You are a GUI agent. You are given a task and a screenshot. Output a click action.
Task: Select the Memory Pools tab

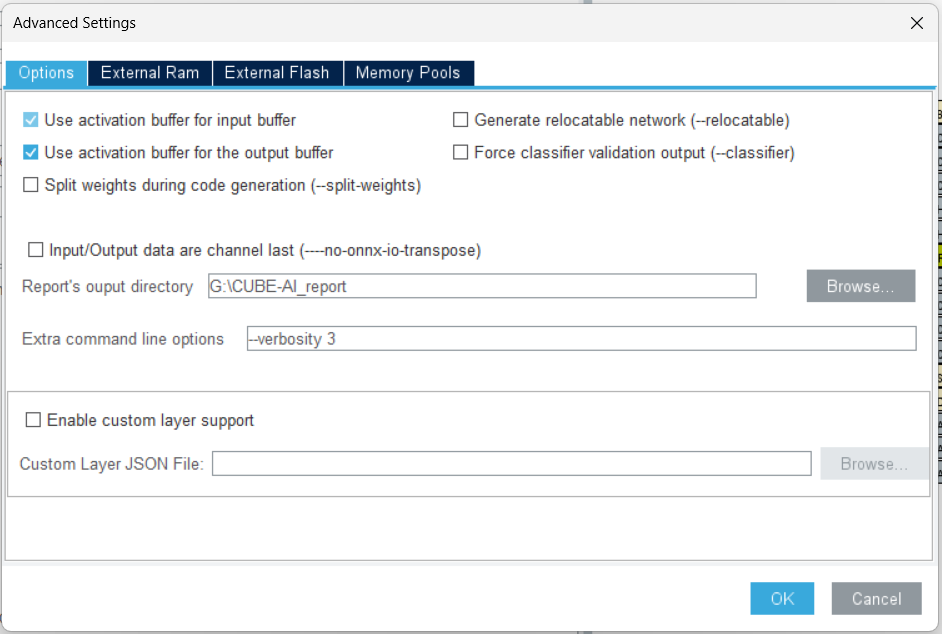click(x=408, y=72)
